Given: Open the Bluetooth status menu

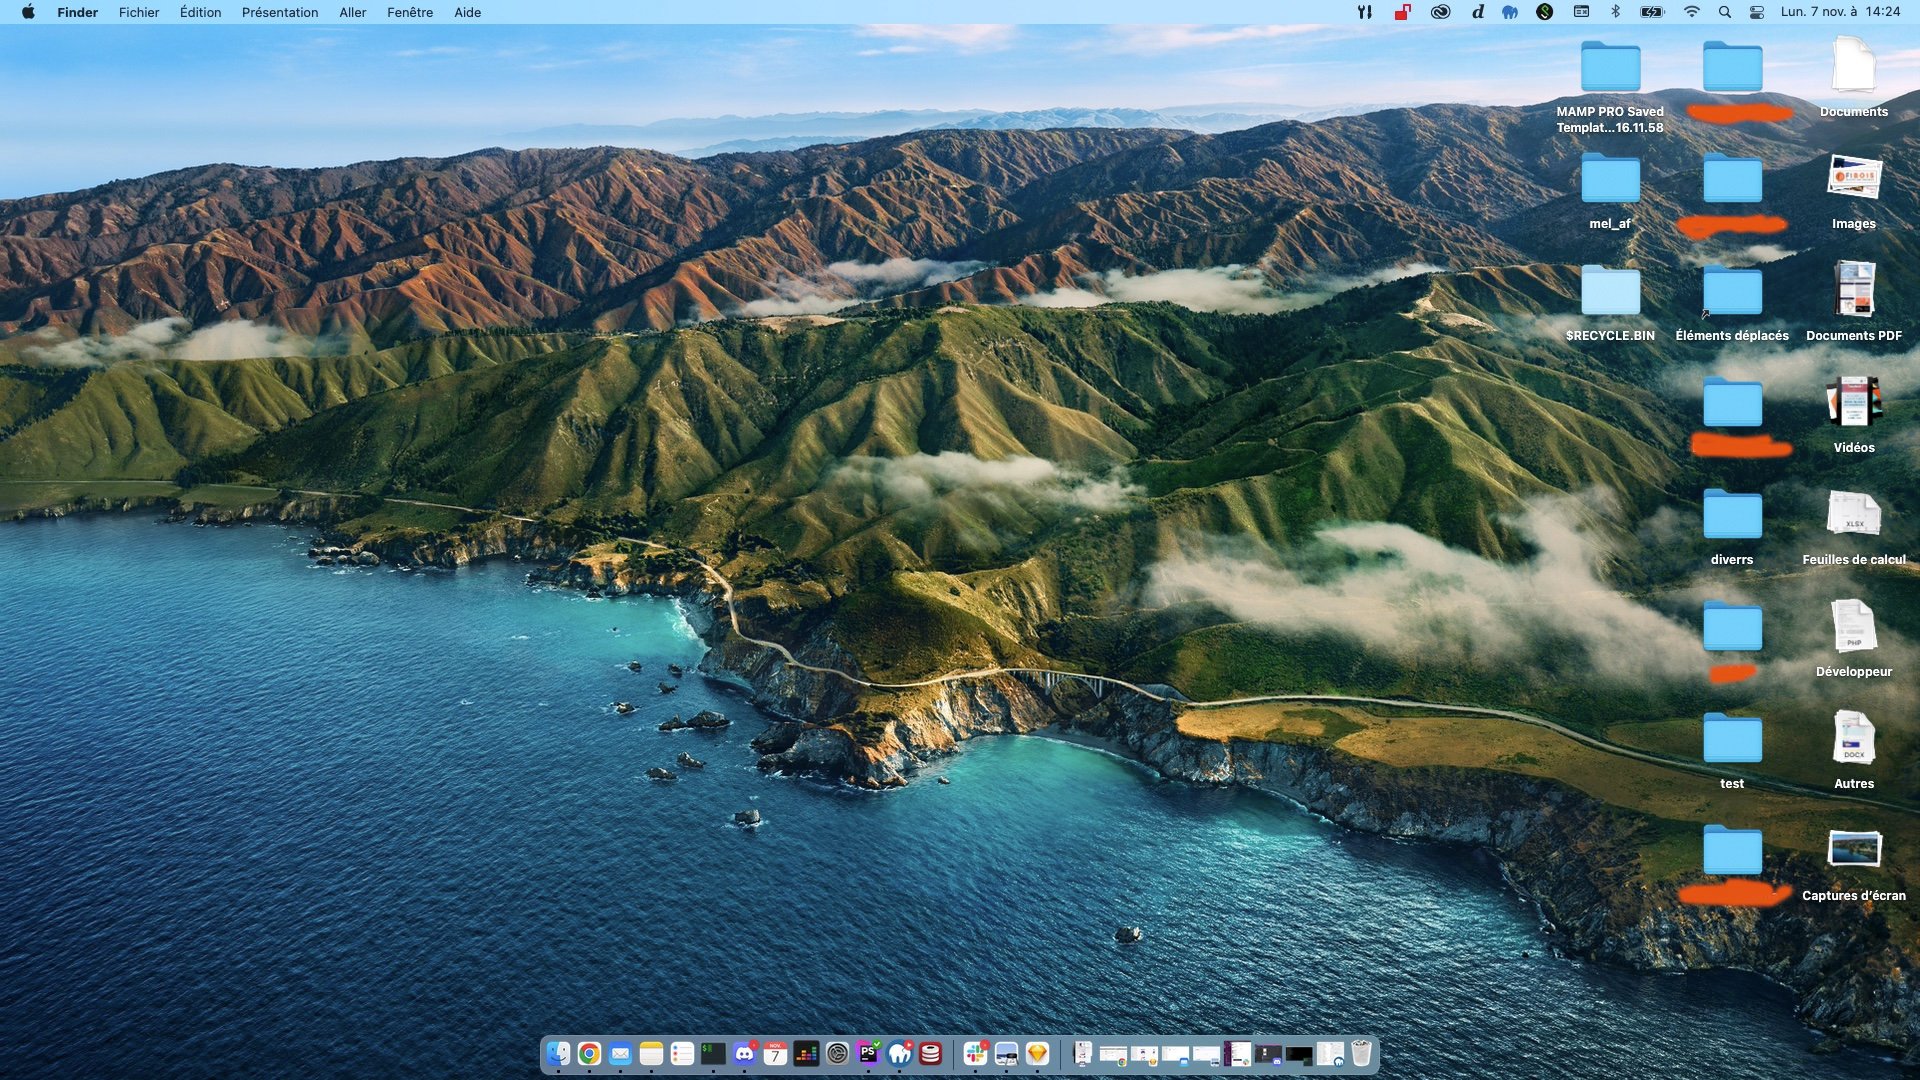Looking at the screenshot, I should tap(1615, 12).
